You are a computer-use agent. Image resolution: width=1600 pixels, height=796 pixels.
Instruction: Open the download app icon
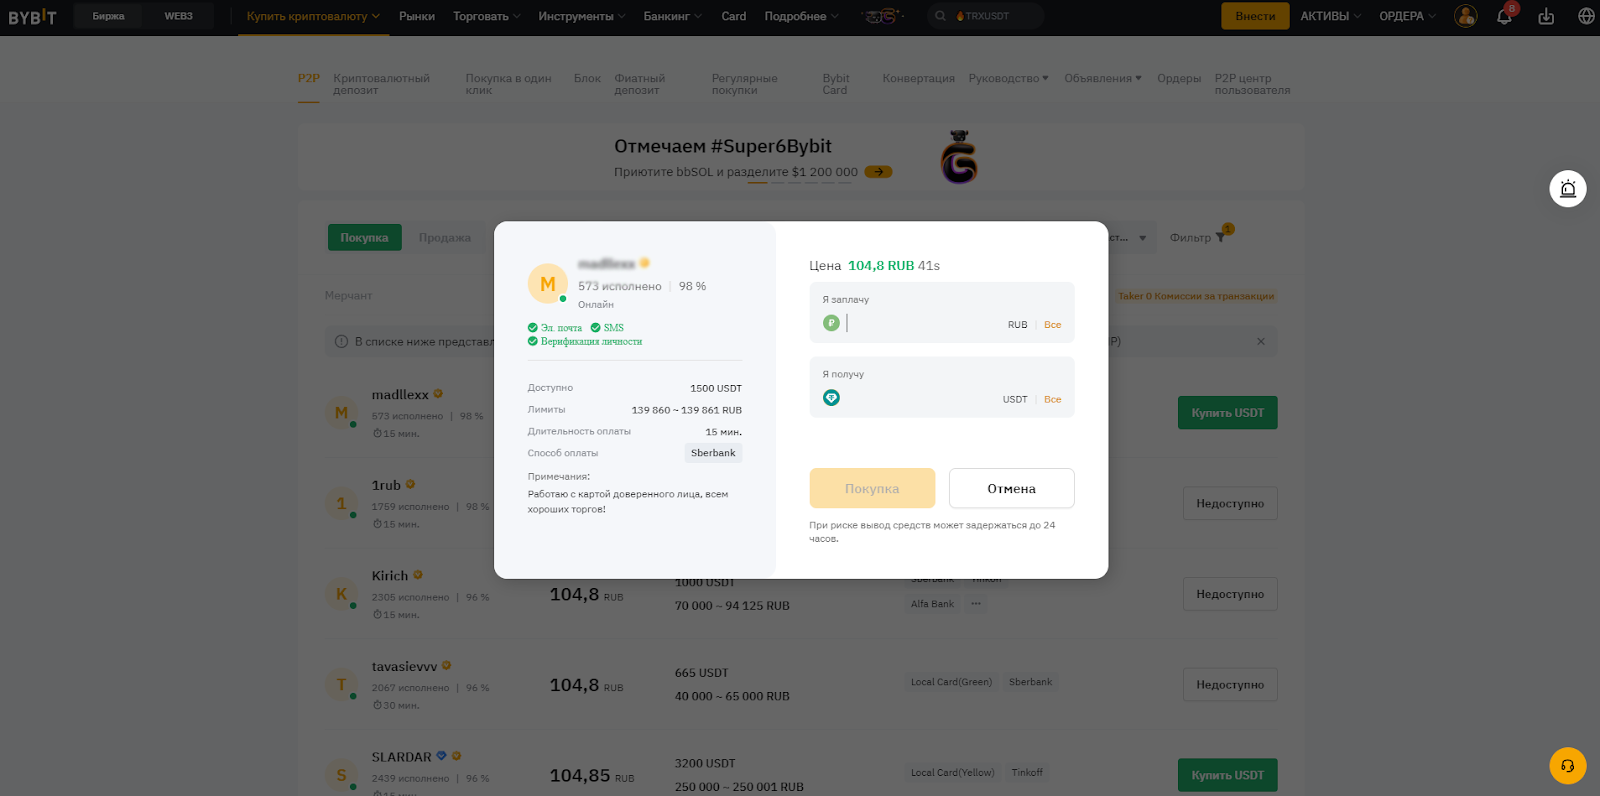tap(1546, 16)
